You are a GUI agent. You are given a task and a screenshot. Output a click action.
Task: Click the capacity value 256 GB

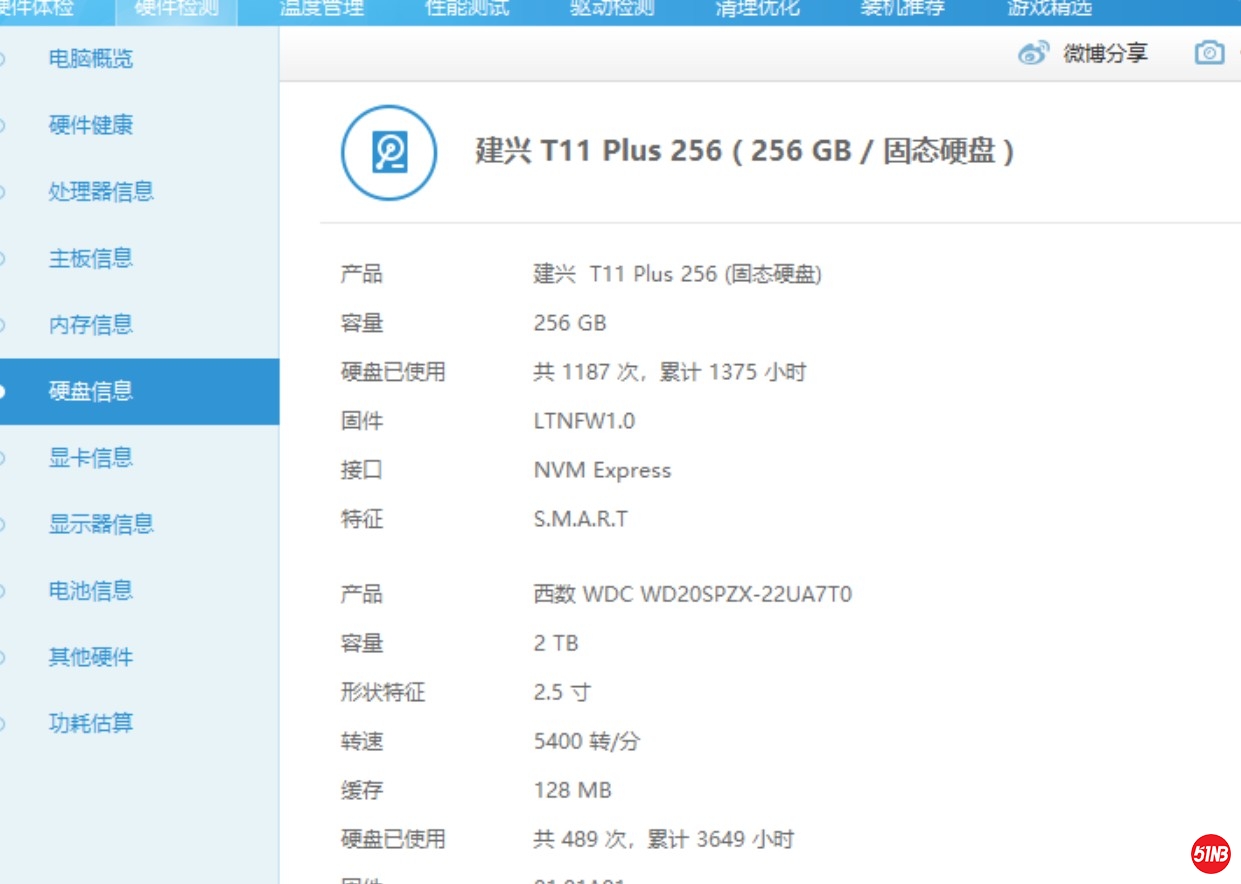click(x=570, y=323)
